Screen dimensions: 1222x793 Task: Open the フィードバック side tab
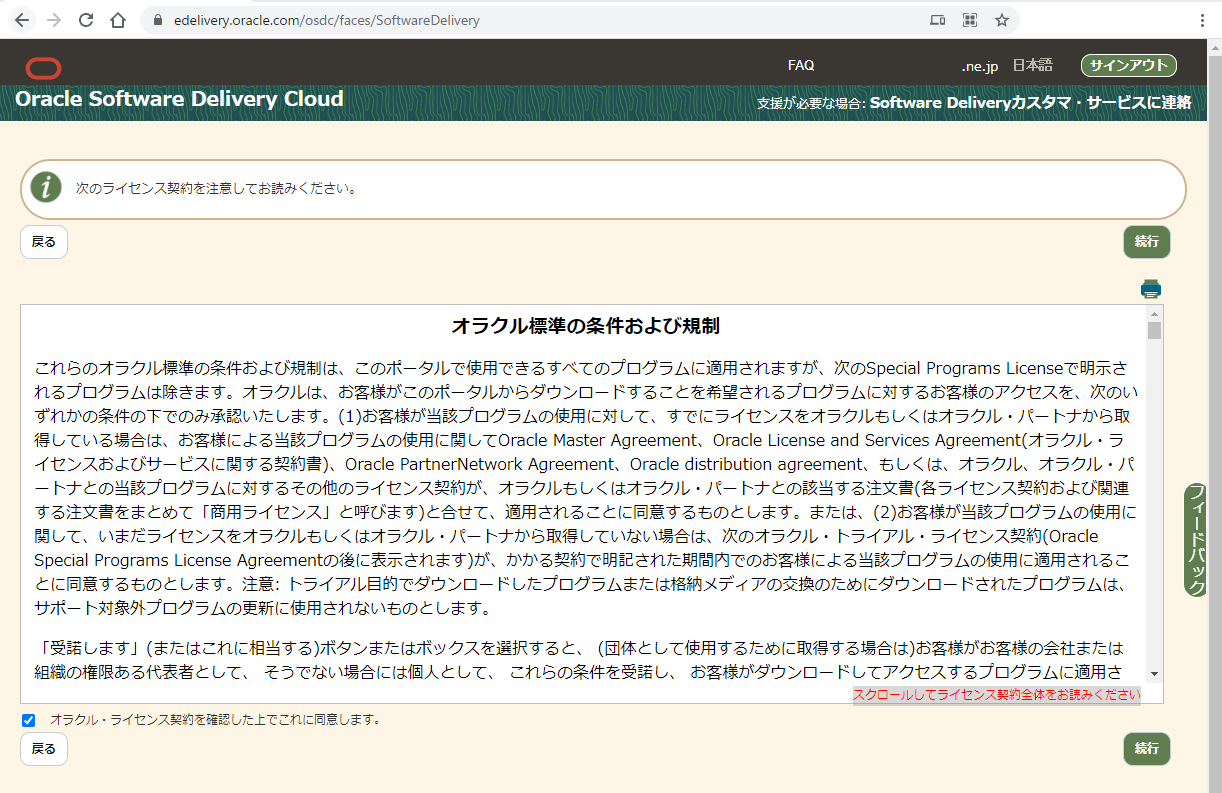coord(1195,540)
